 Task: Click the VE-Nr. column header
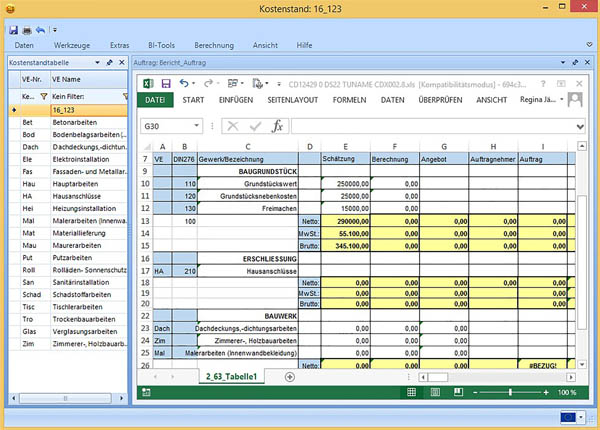pos(35,79)
